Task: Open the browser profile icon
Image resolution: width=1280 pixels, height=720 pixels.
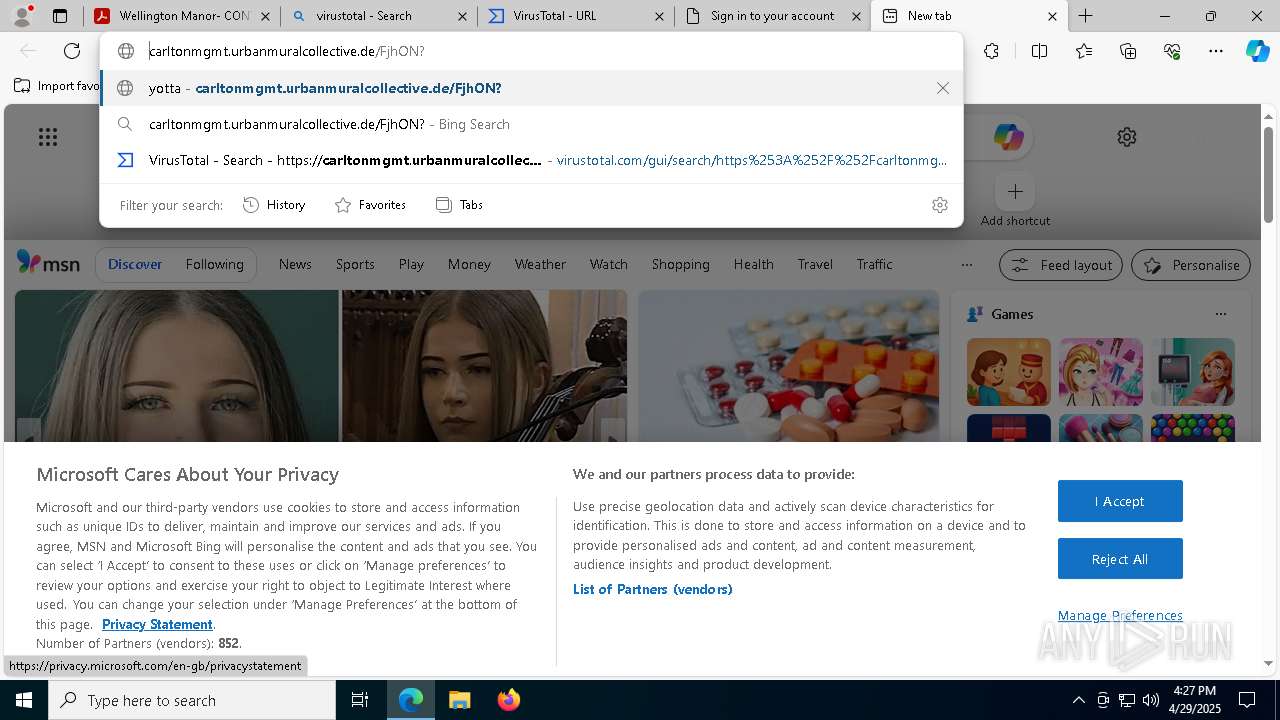Action: (21, 16)
